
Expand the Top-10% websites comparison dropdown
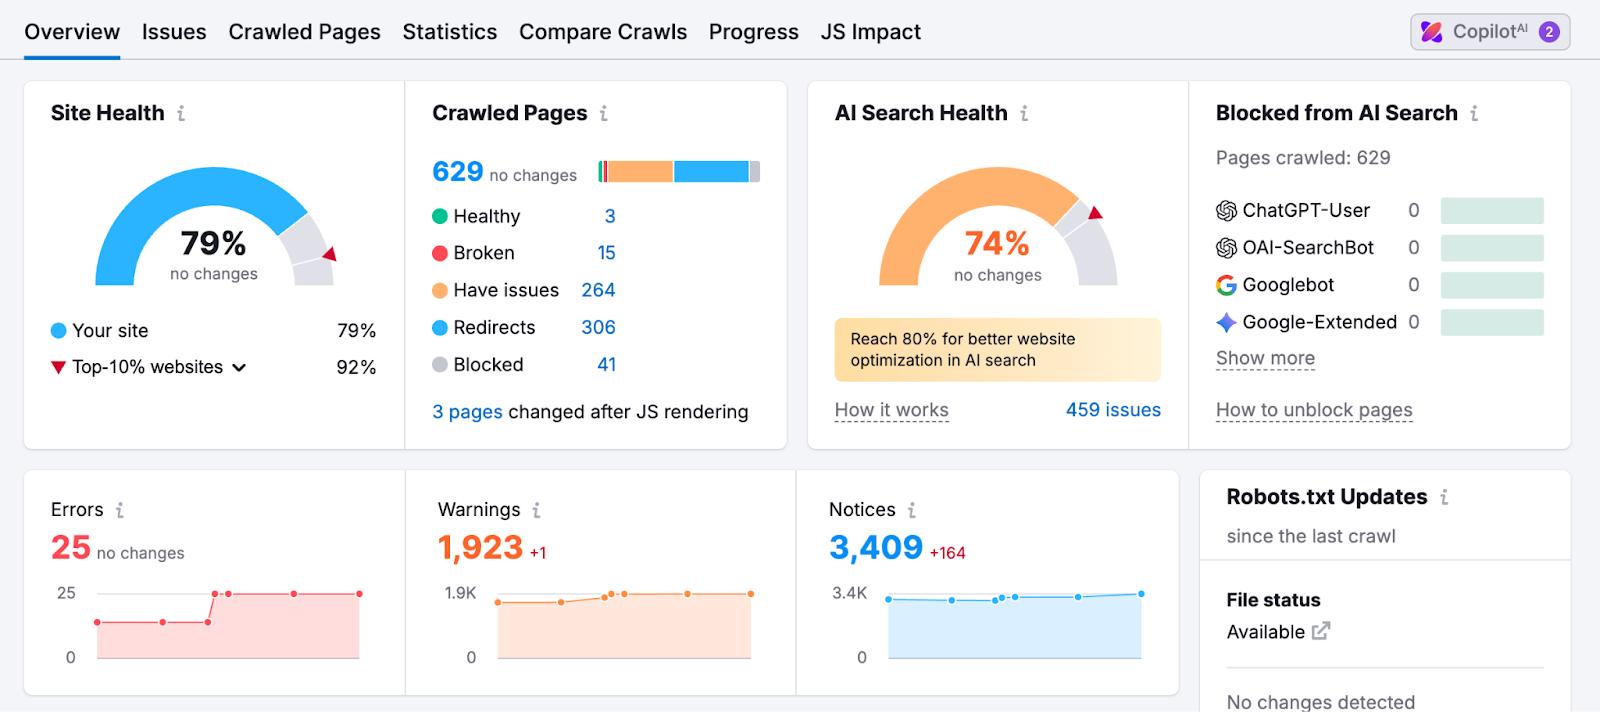click(239, 367)
